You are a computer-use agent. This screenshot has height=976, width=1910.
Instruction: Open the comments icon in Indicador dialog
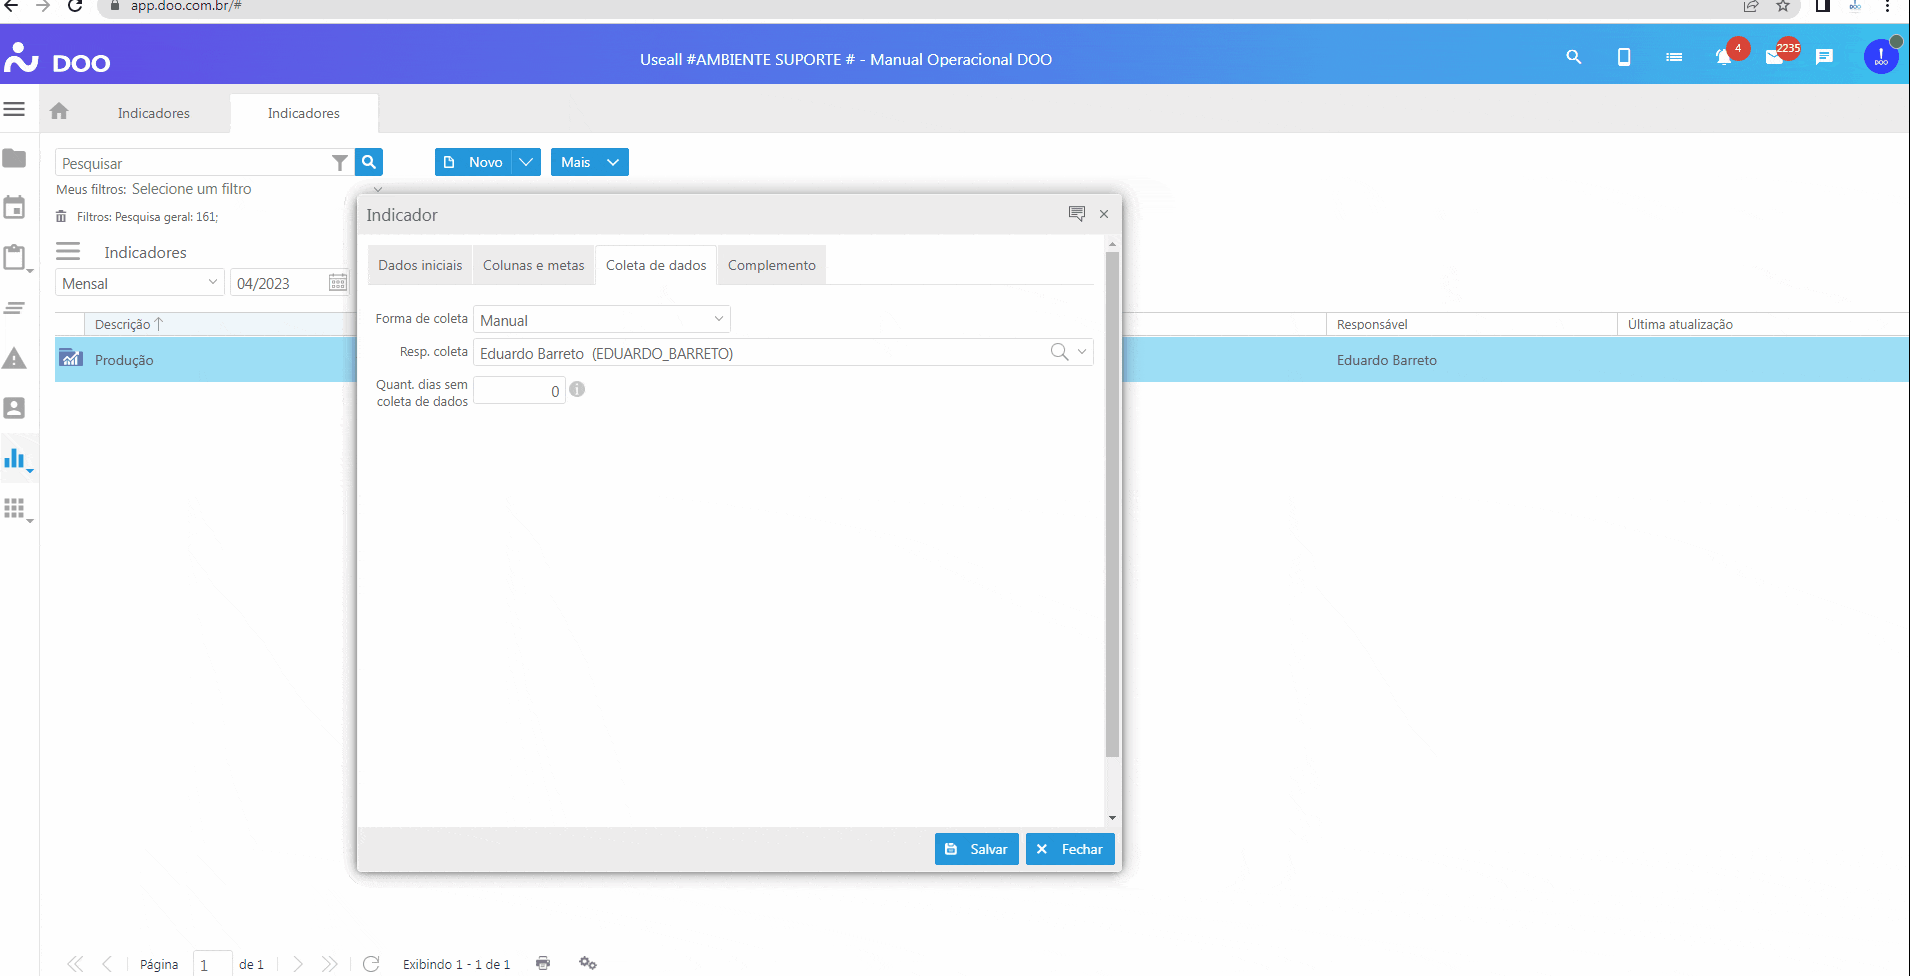click(1077, 214)
